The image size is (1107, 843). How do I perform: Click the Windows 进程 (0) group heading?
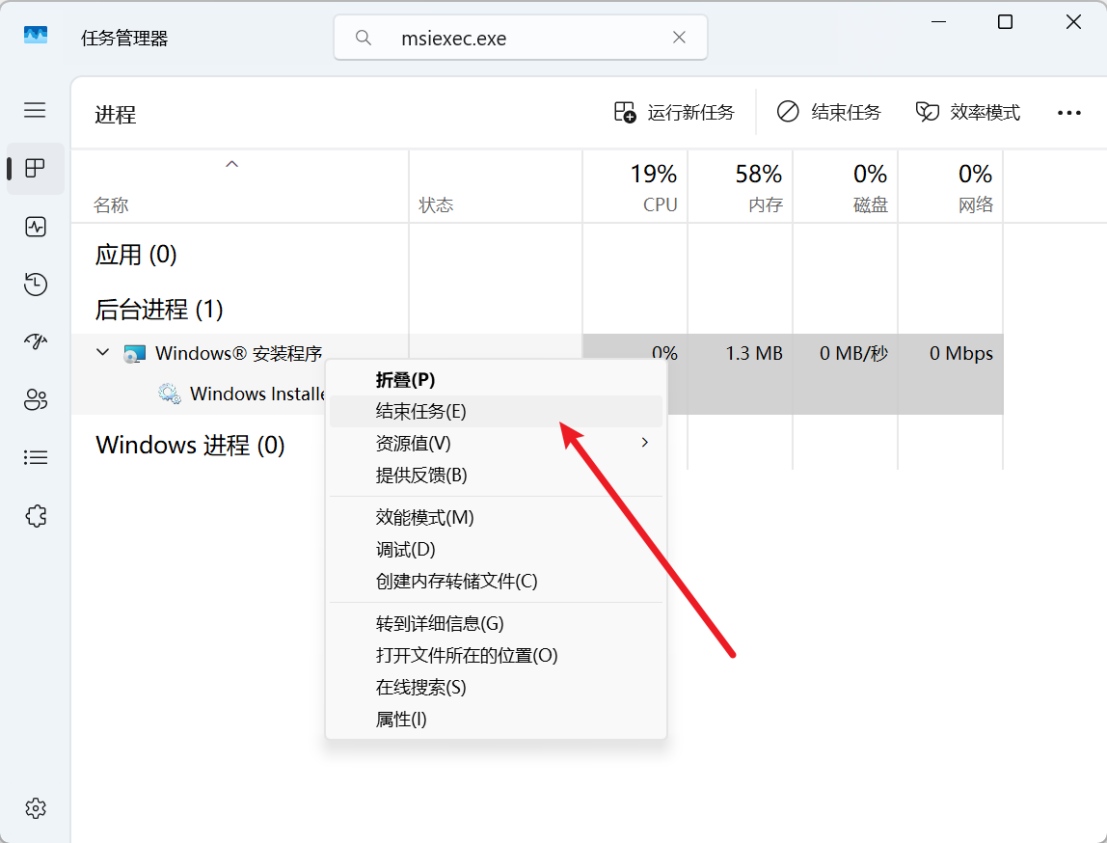(x=190, y=446)
